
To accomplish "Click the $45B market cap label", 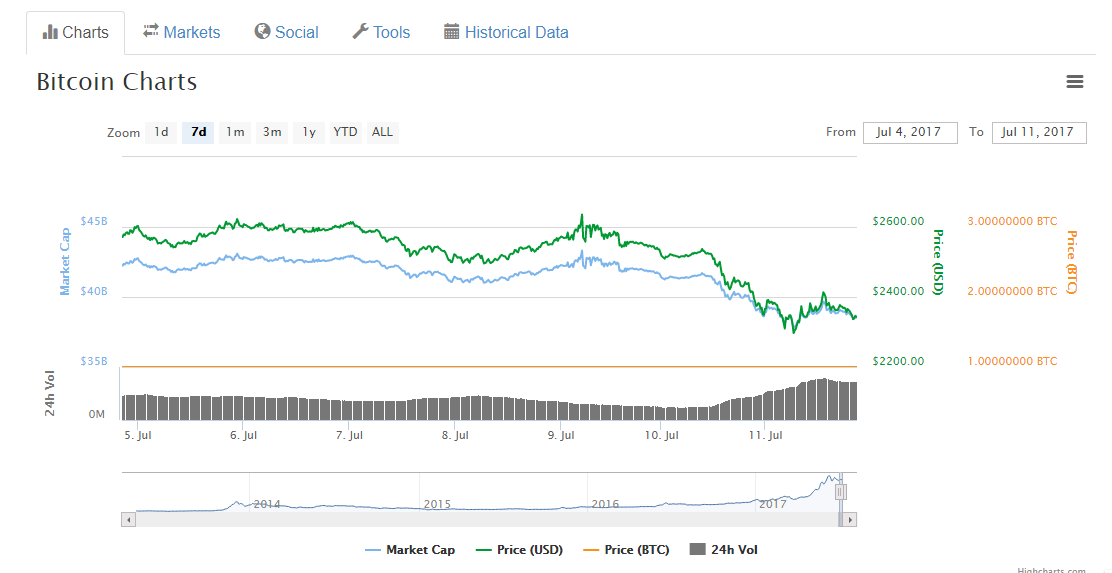I will tap(94, 221).
